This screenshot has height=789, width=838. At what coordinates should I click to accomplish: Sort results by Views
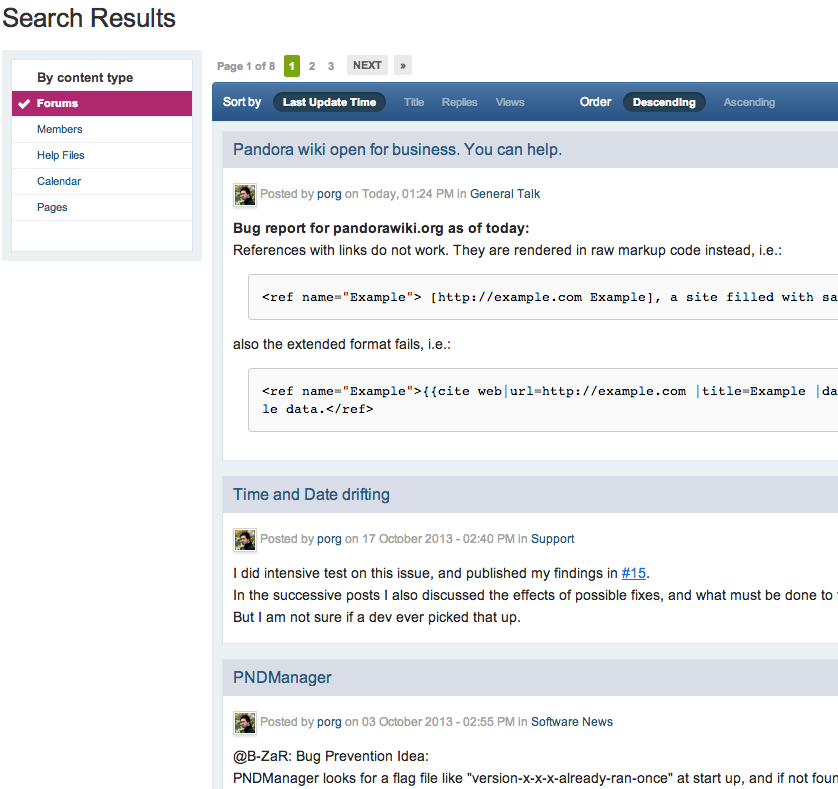click(510, 102)
